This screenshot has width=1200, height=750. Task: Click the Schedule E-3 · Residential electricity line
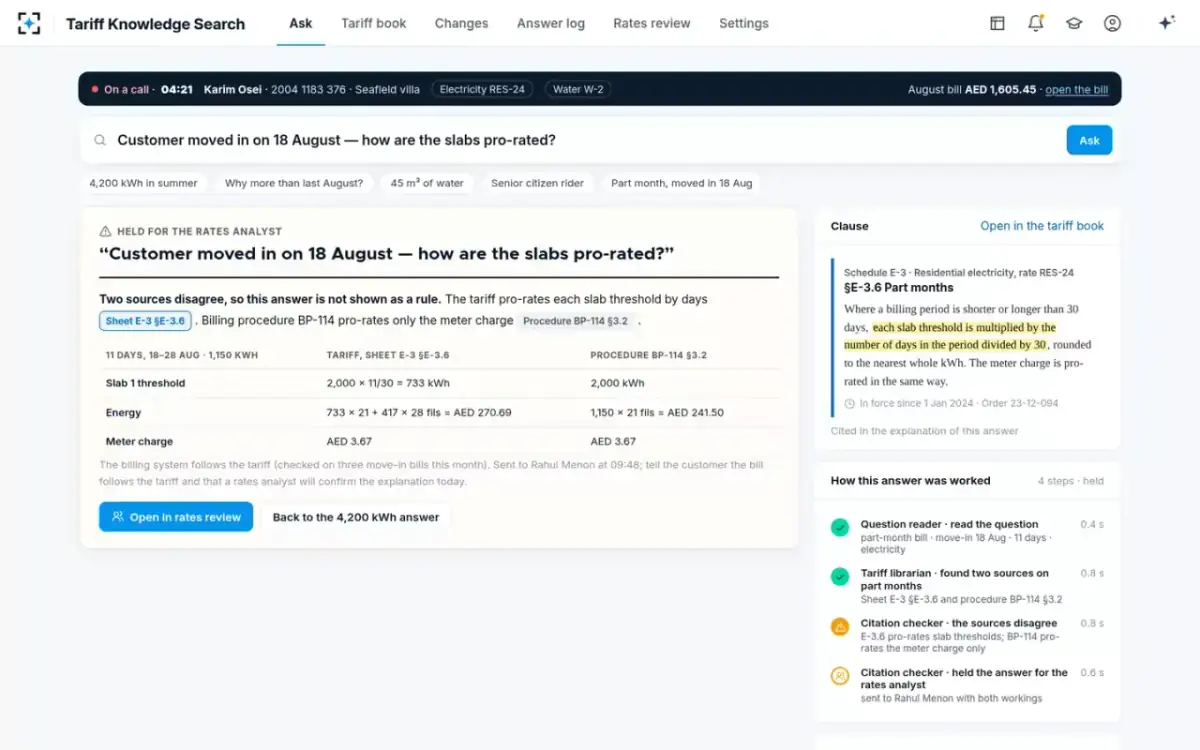[958, 272]
